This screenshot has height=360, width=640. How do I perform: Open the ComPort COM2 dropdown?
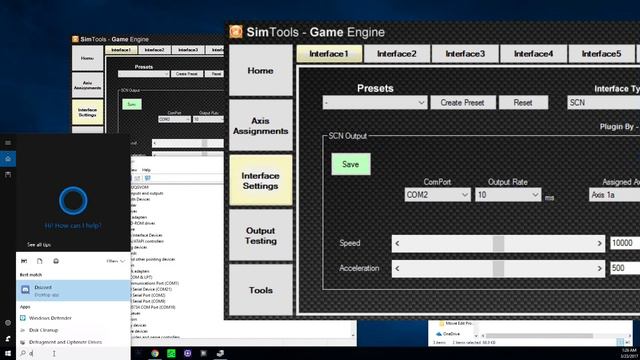click(x=438, y=195)
